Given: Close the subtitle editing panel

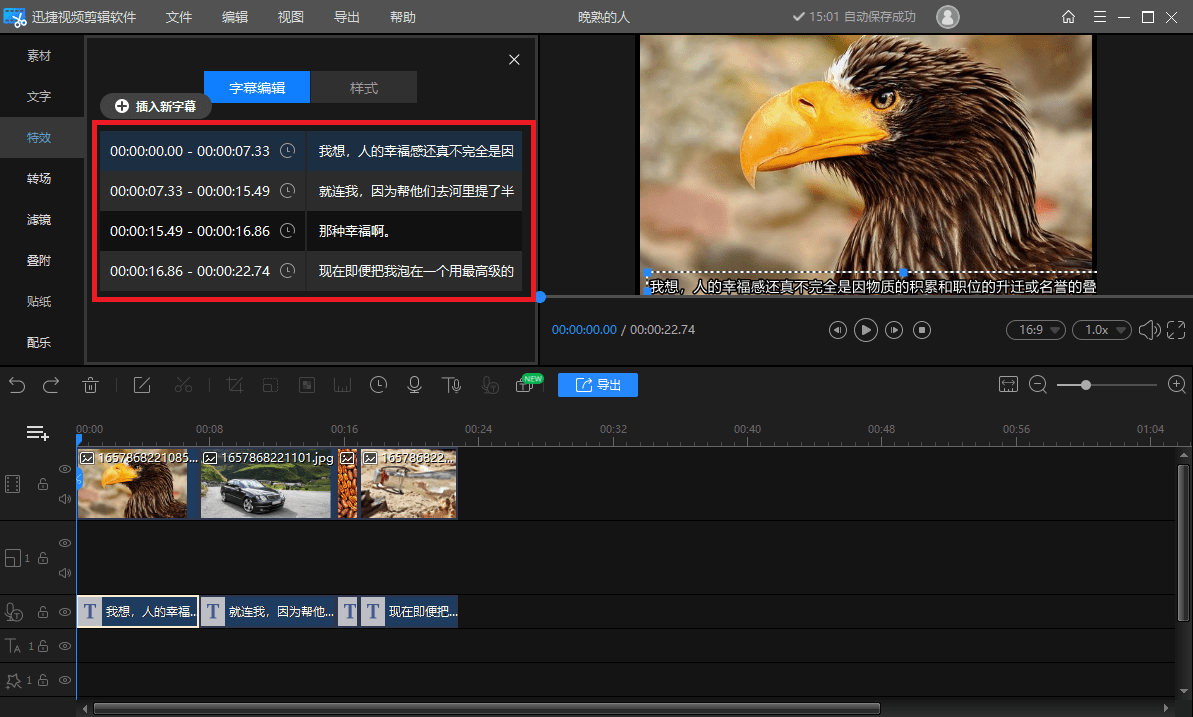Looking at the screenshot, I should point(514,59).
